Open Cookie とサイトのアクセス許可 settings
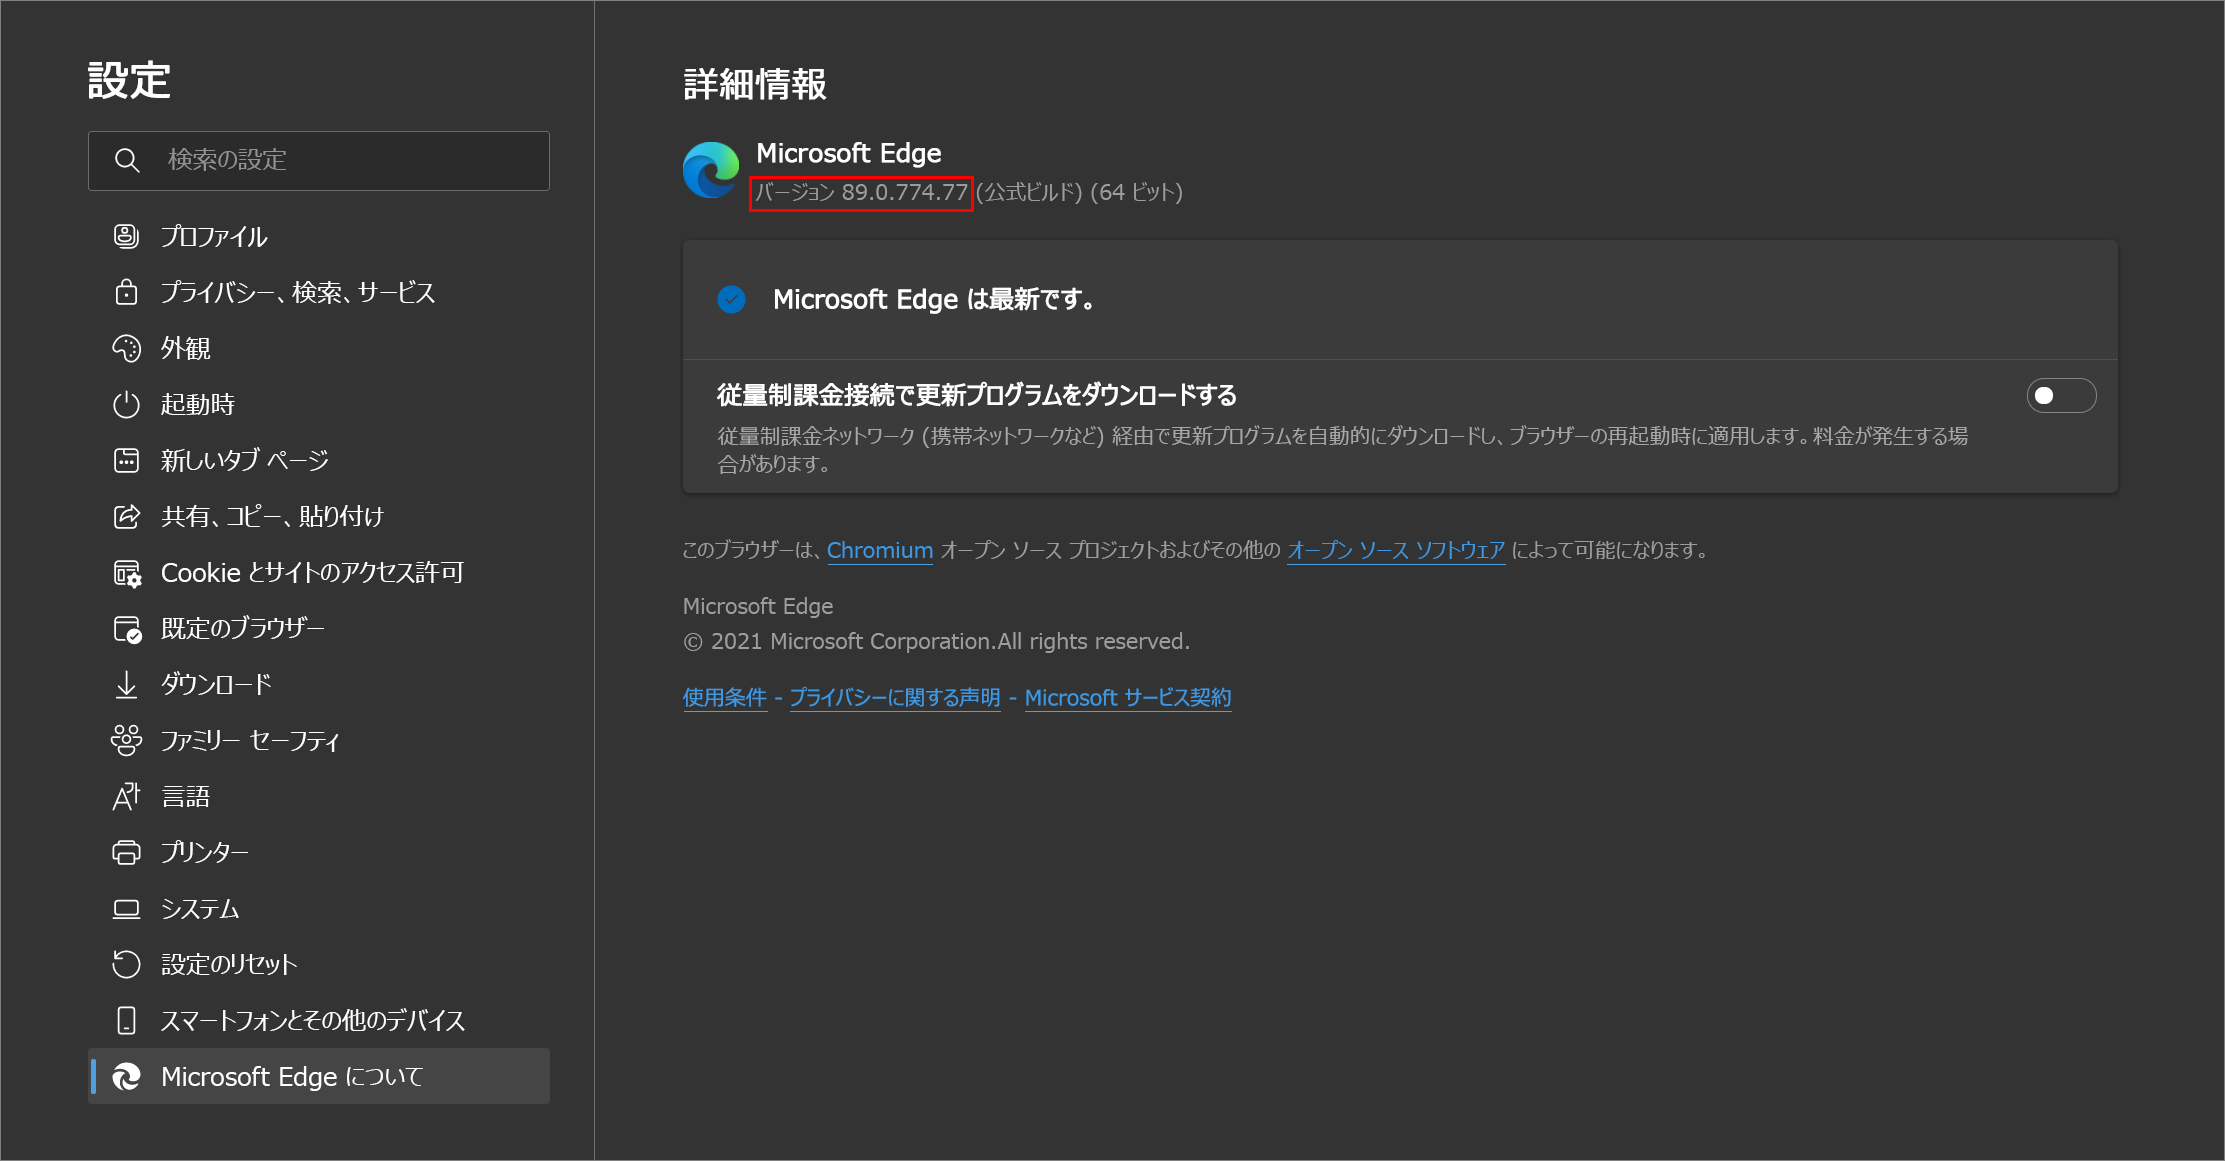This screenshot has height=1161, width=2225. tap(319, 572)
